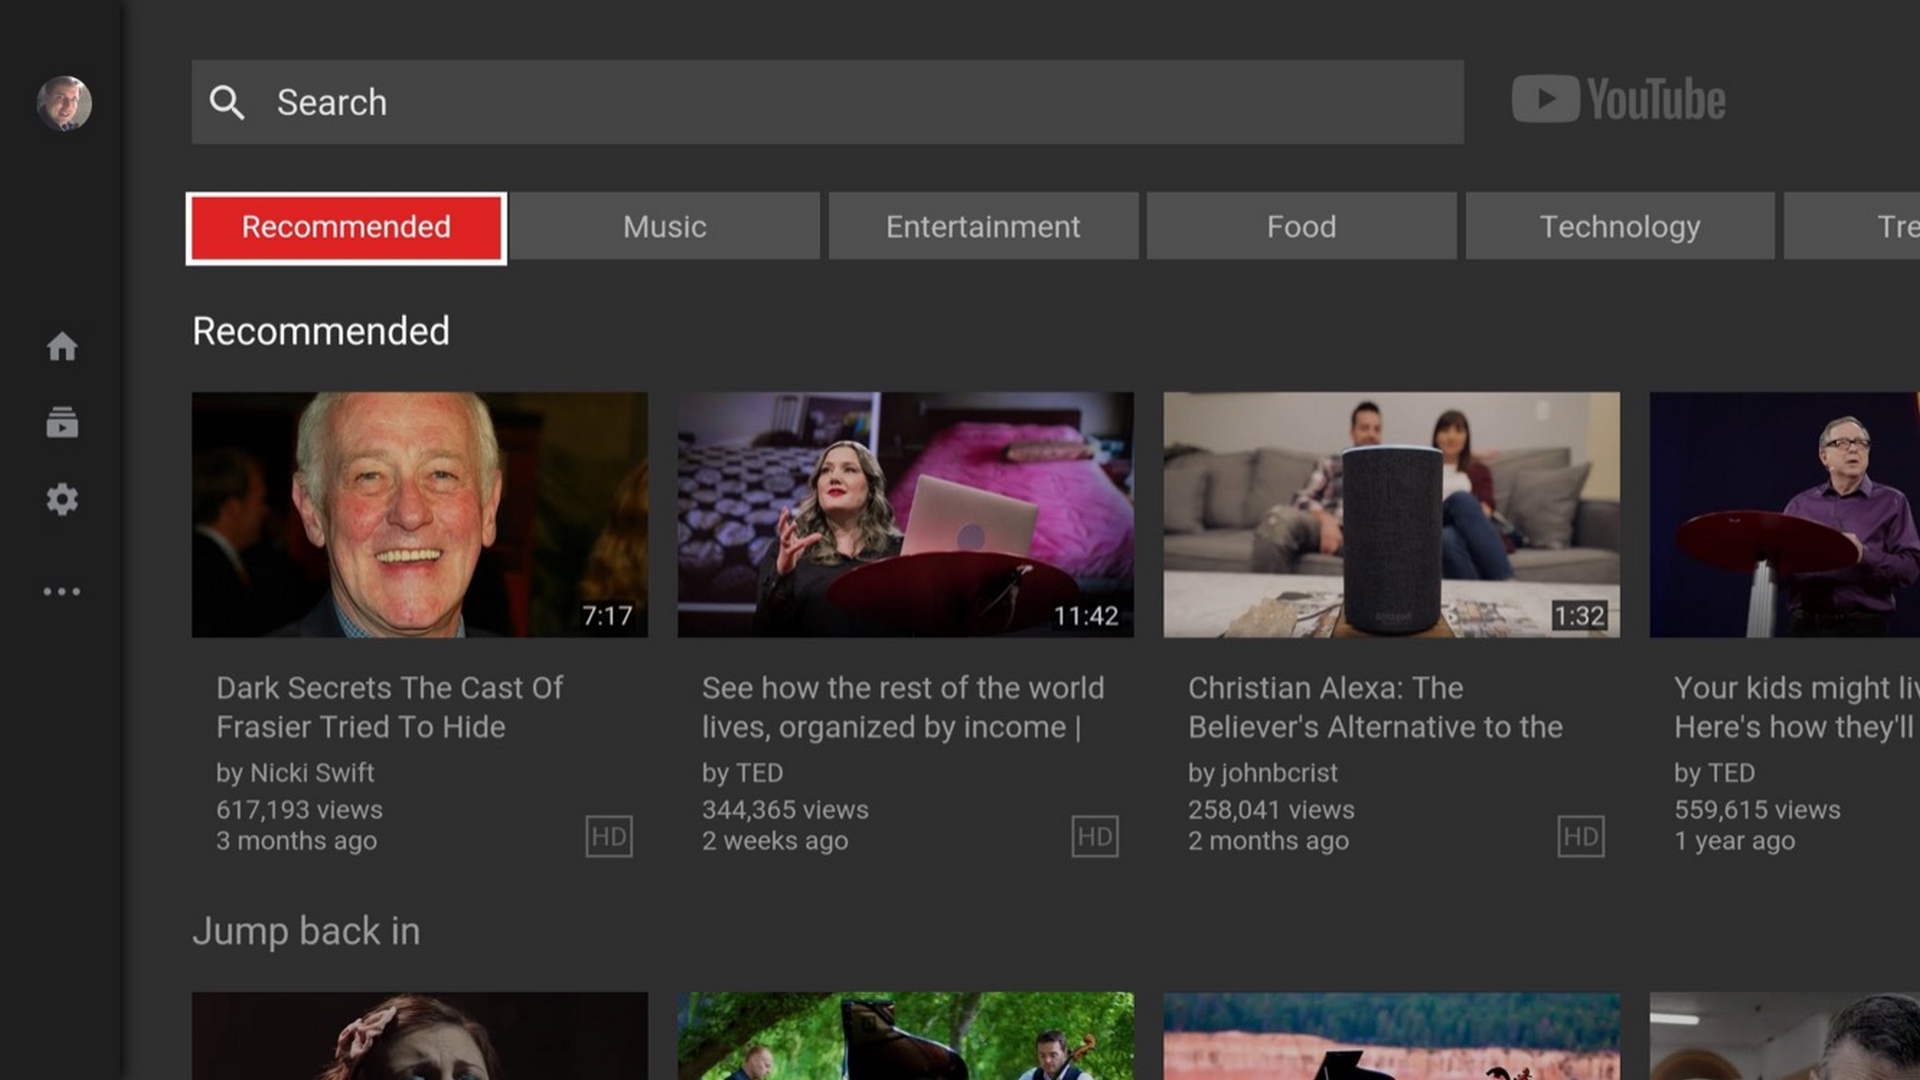Click the search magnifier icon
This screenshot has height=1080, width=1920.
(x=227, y=102)
